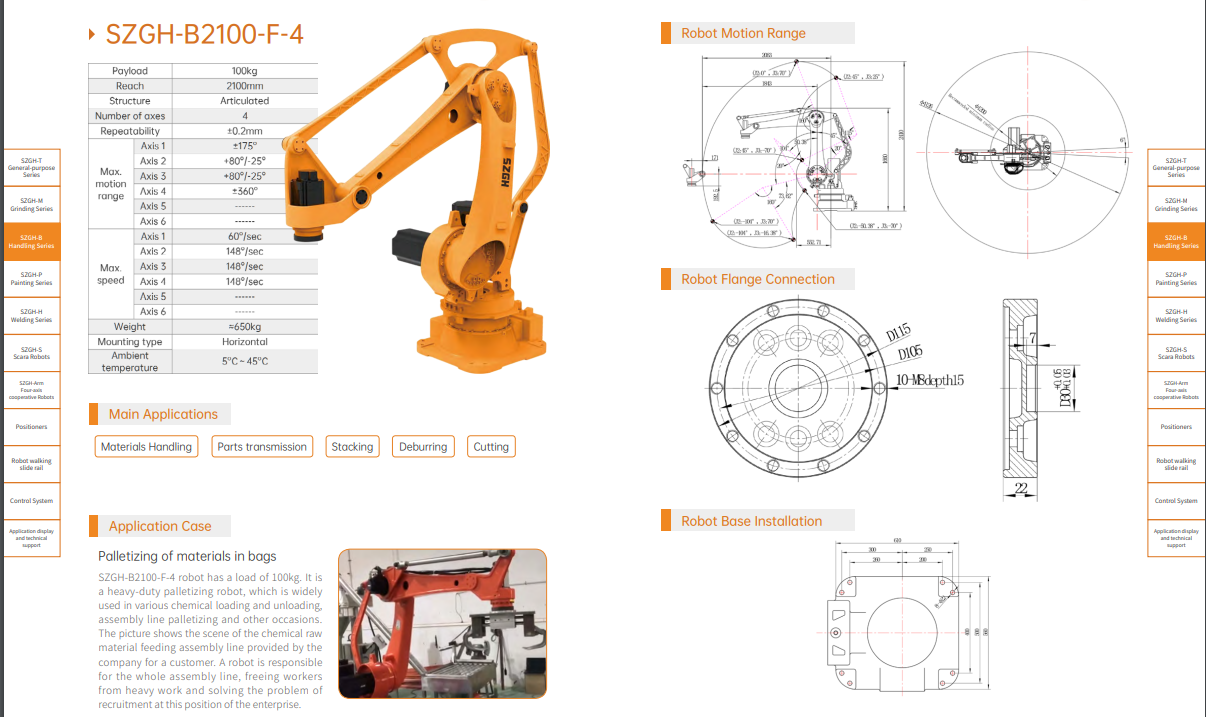The width and height of the screenshot is (1206, 717).
Task: Click the ≈650kg weight value
Action: 245,326
